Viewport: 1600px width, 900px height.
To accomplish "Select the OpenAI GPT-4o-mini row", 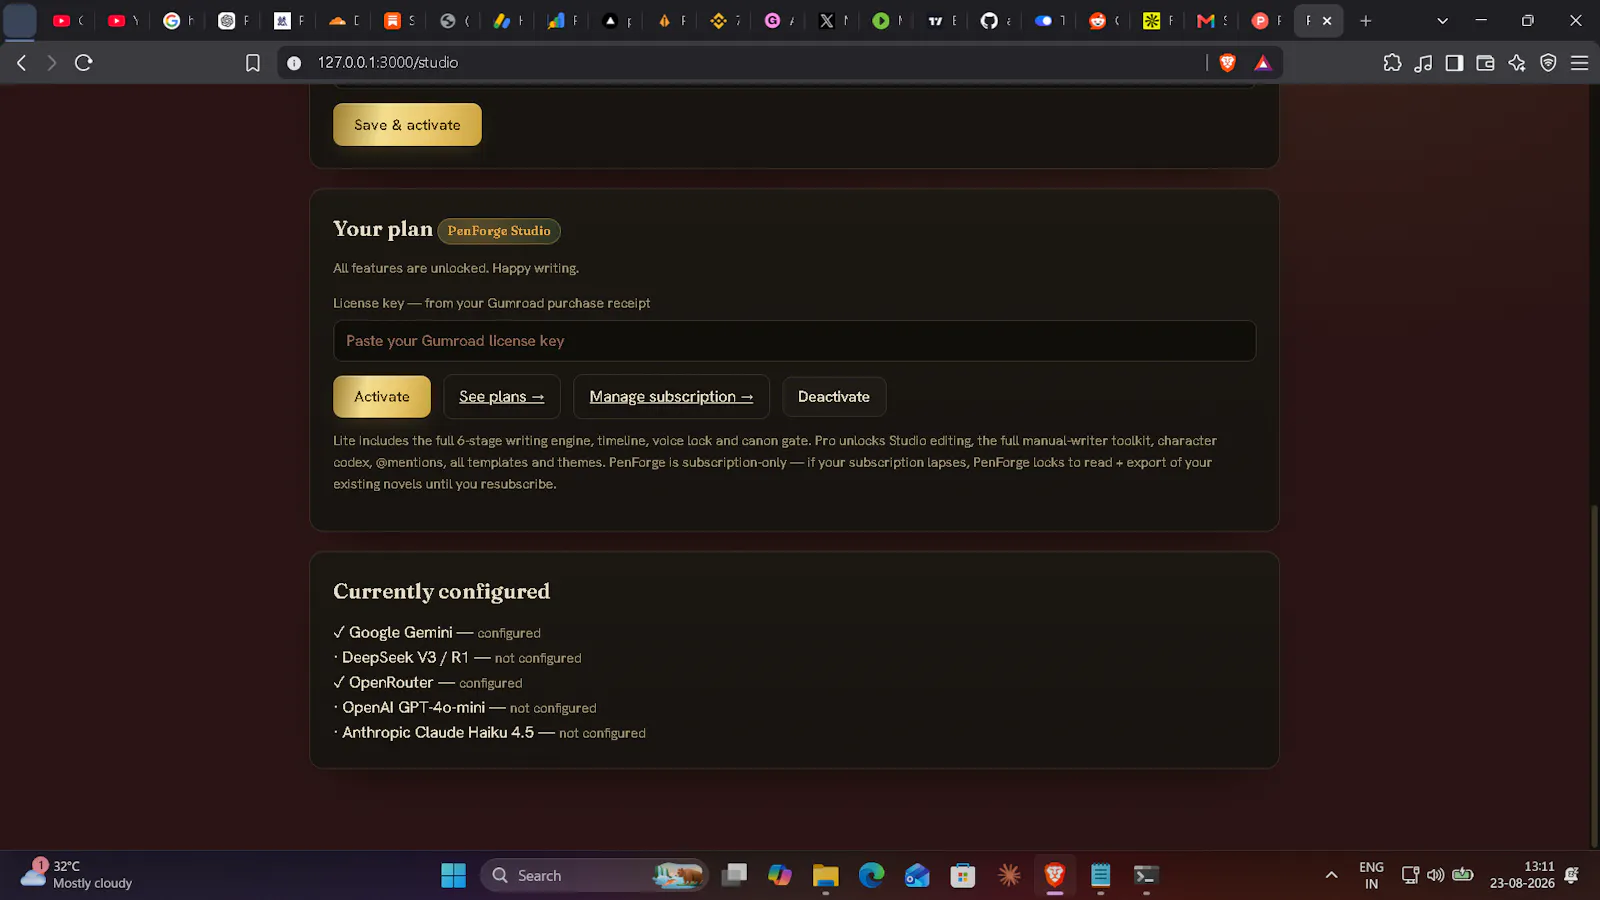I will tap(465, 707).
